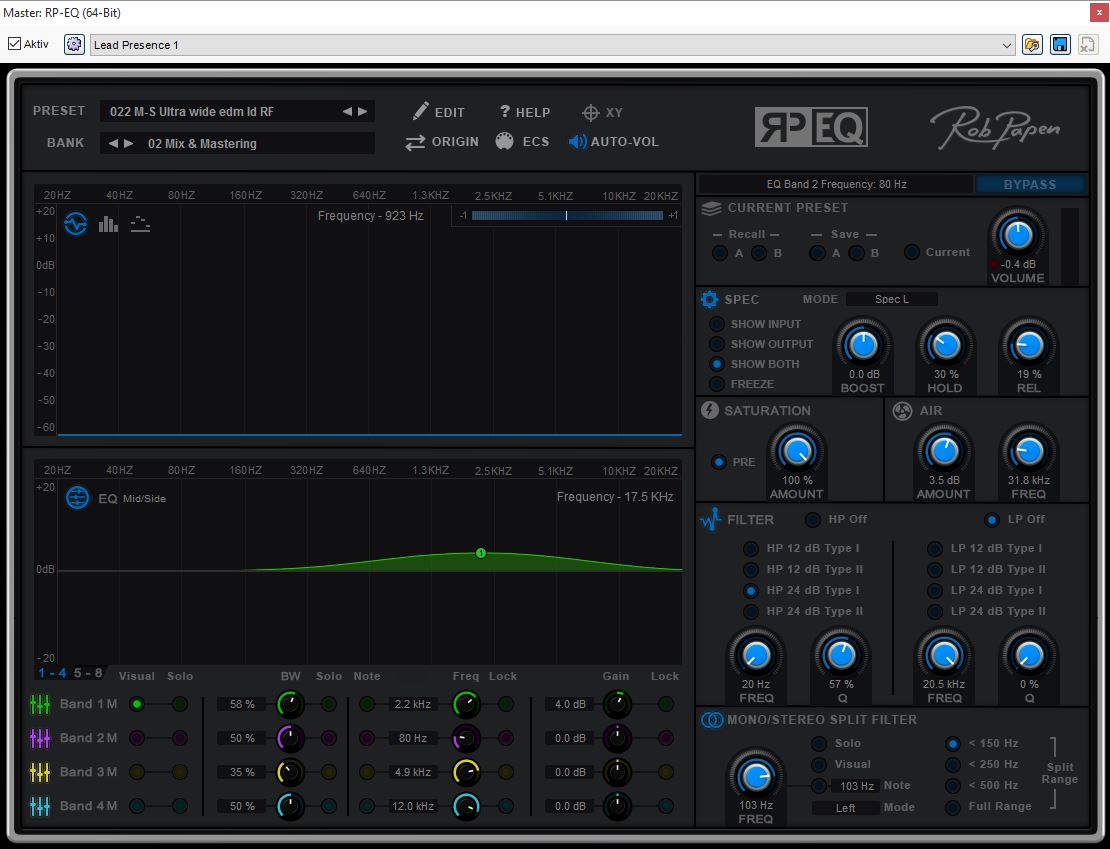
Task: Switch to EQ bands 1 - 4 tab
Action: point(52,673)
